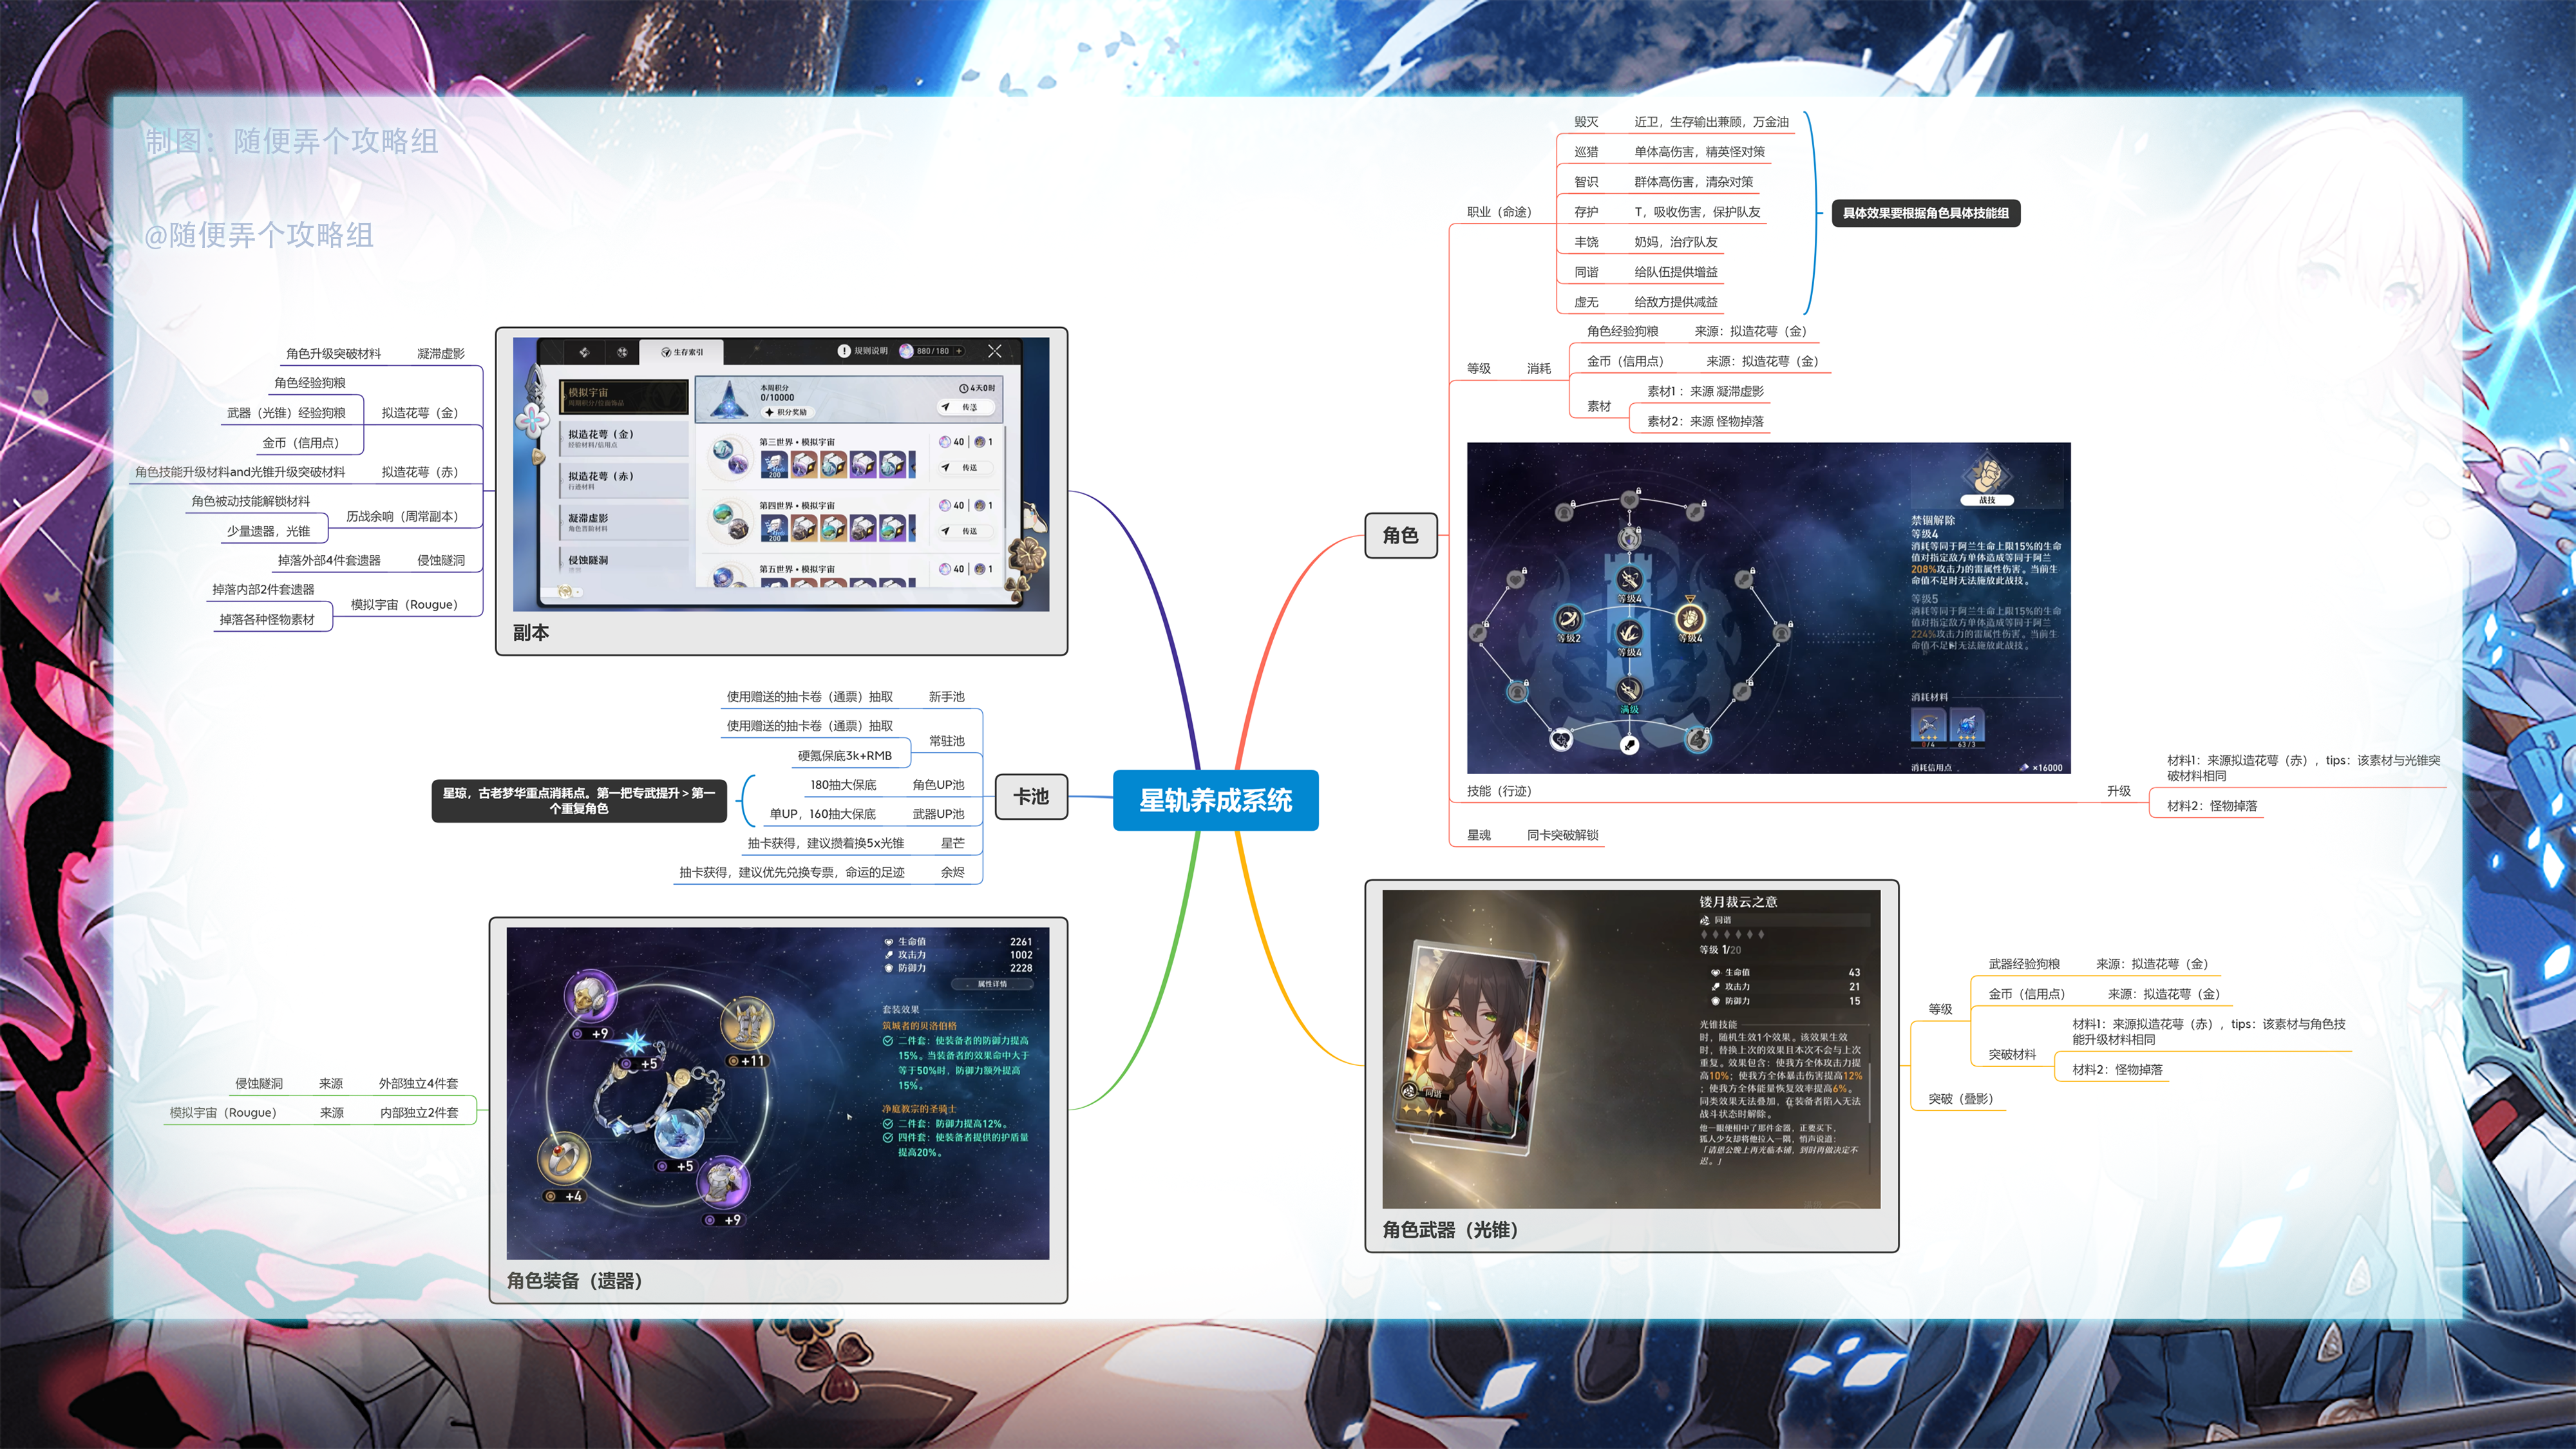
Task: Click the 丰饶 path entry
Action: point(1586,242)
